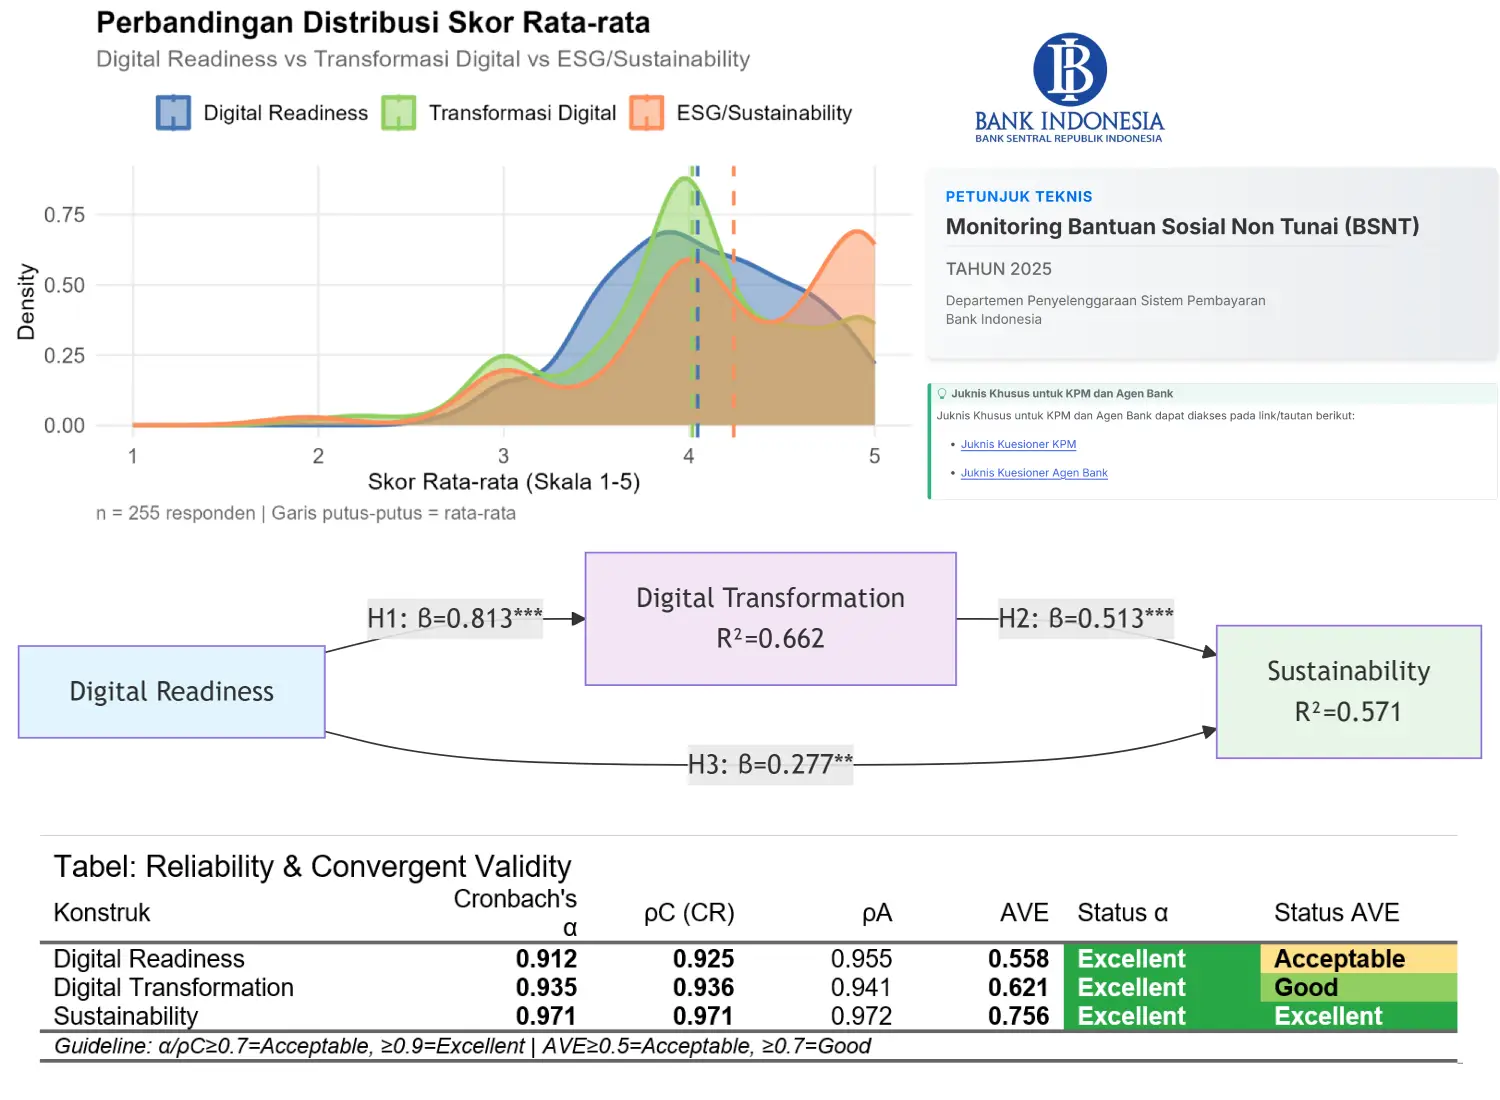Select the Digital Transformation R²=0.662 node
Viewport: 1500px width, 1100px height.
(x=770, y=619)
